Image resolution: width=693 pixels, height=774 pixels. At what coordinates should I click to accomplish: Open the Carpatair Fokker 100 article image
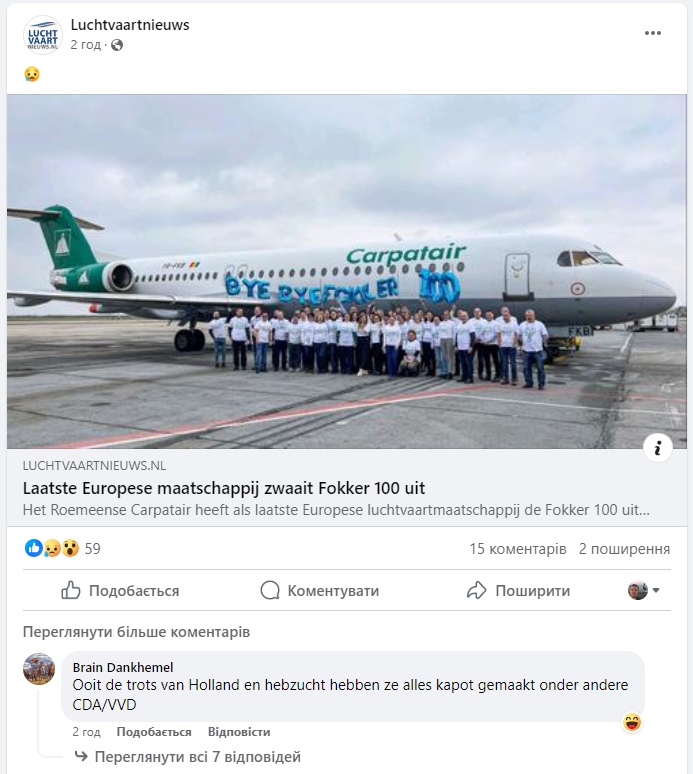[x=346, y=271]
